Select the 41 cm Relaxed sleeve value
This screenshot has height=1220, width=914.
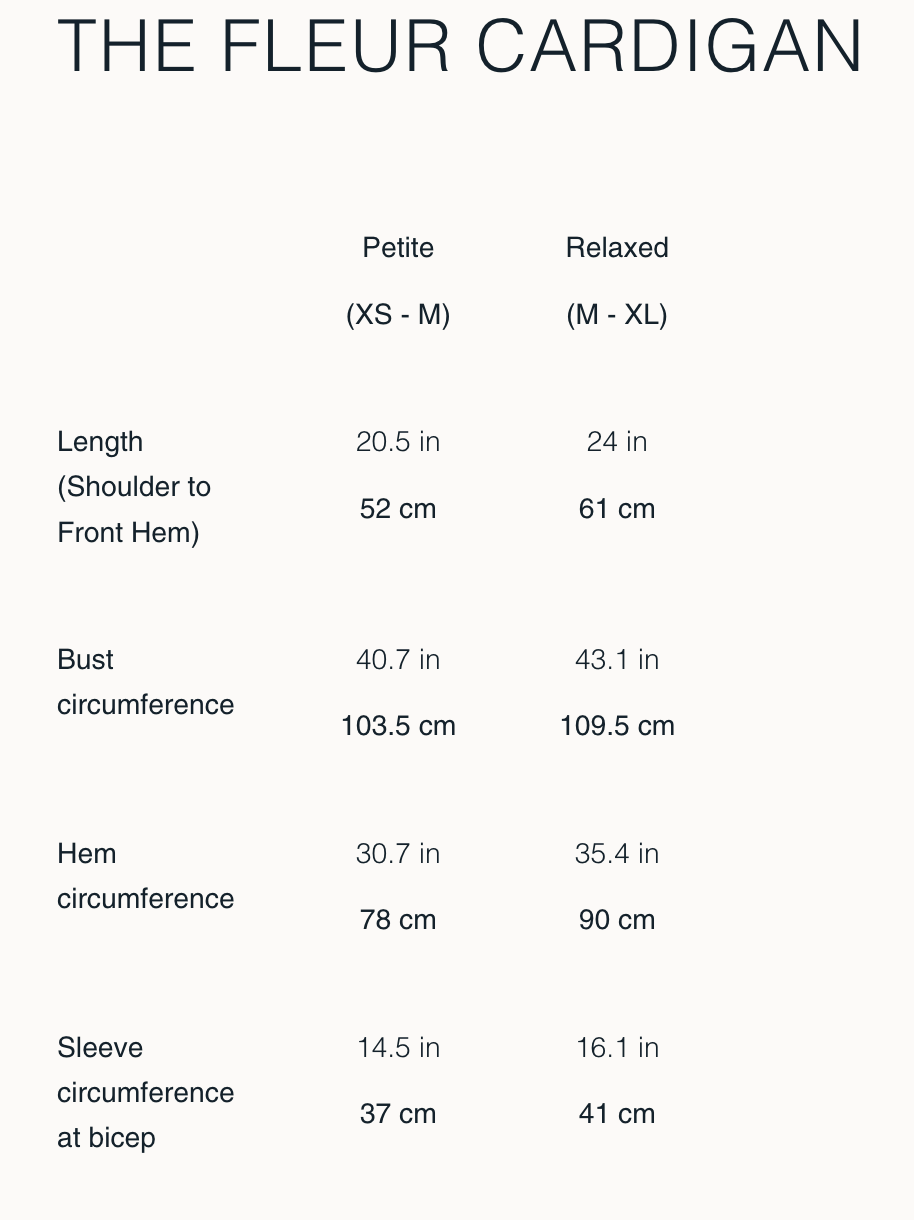617,1113
